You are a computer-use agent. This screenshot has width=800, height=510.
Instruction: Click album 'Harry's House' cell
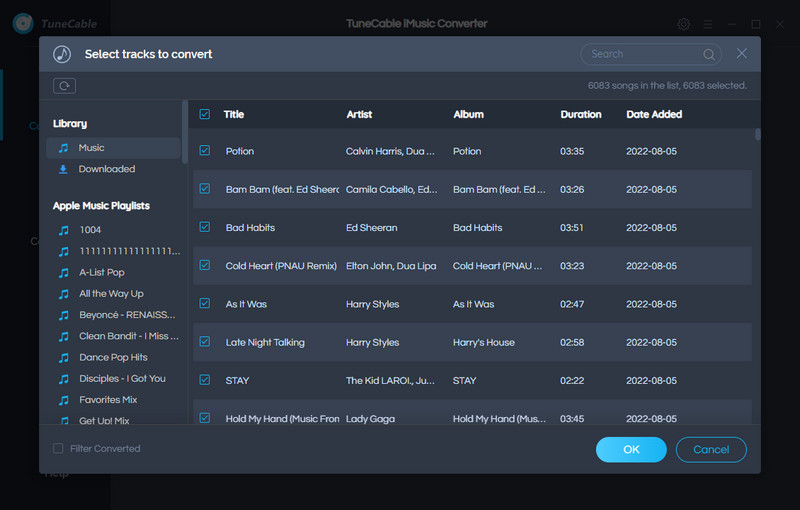tap(484, 343)
